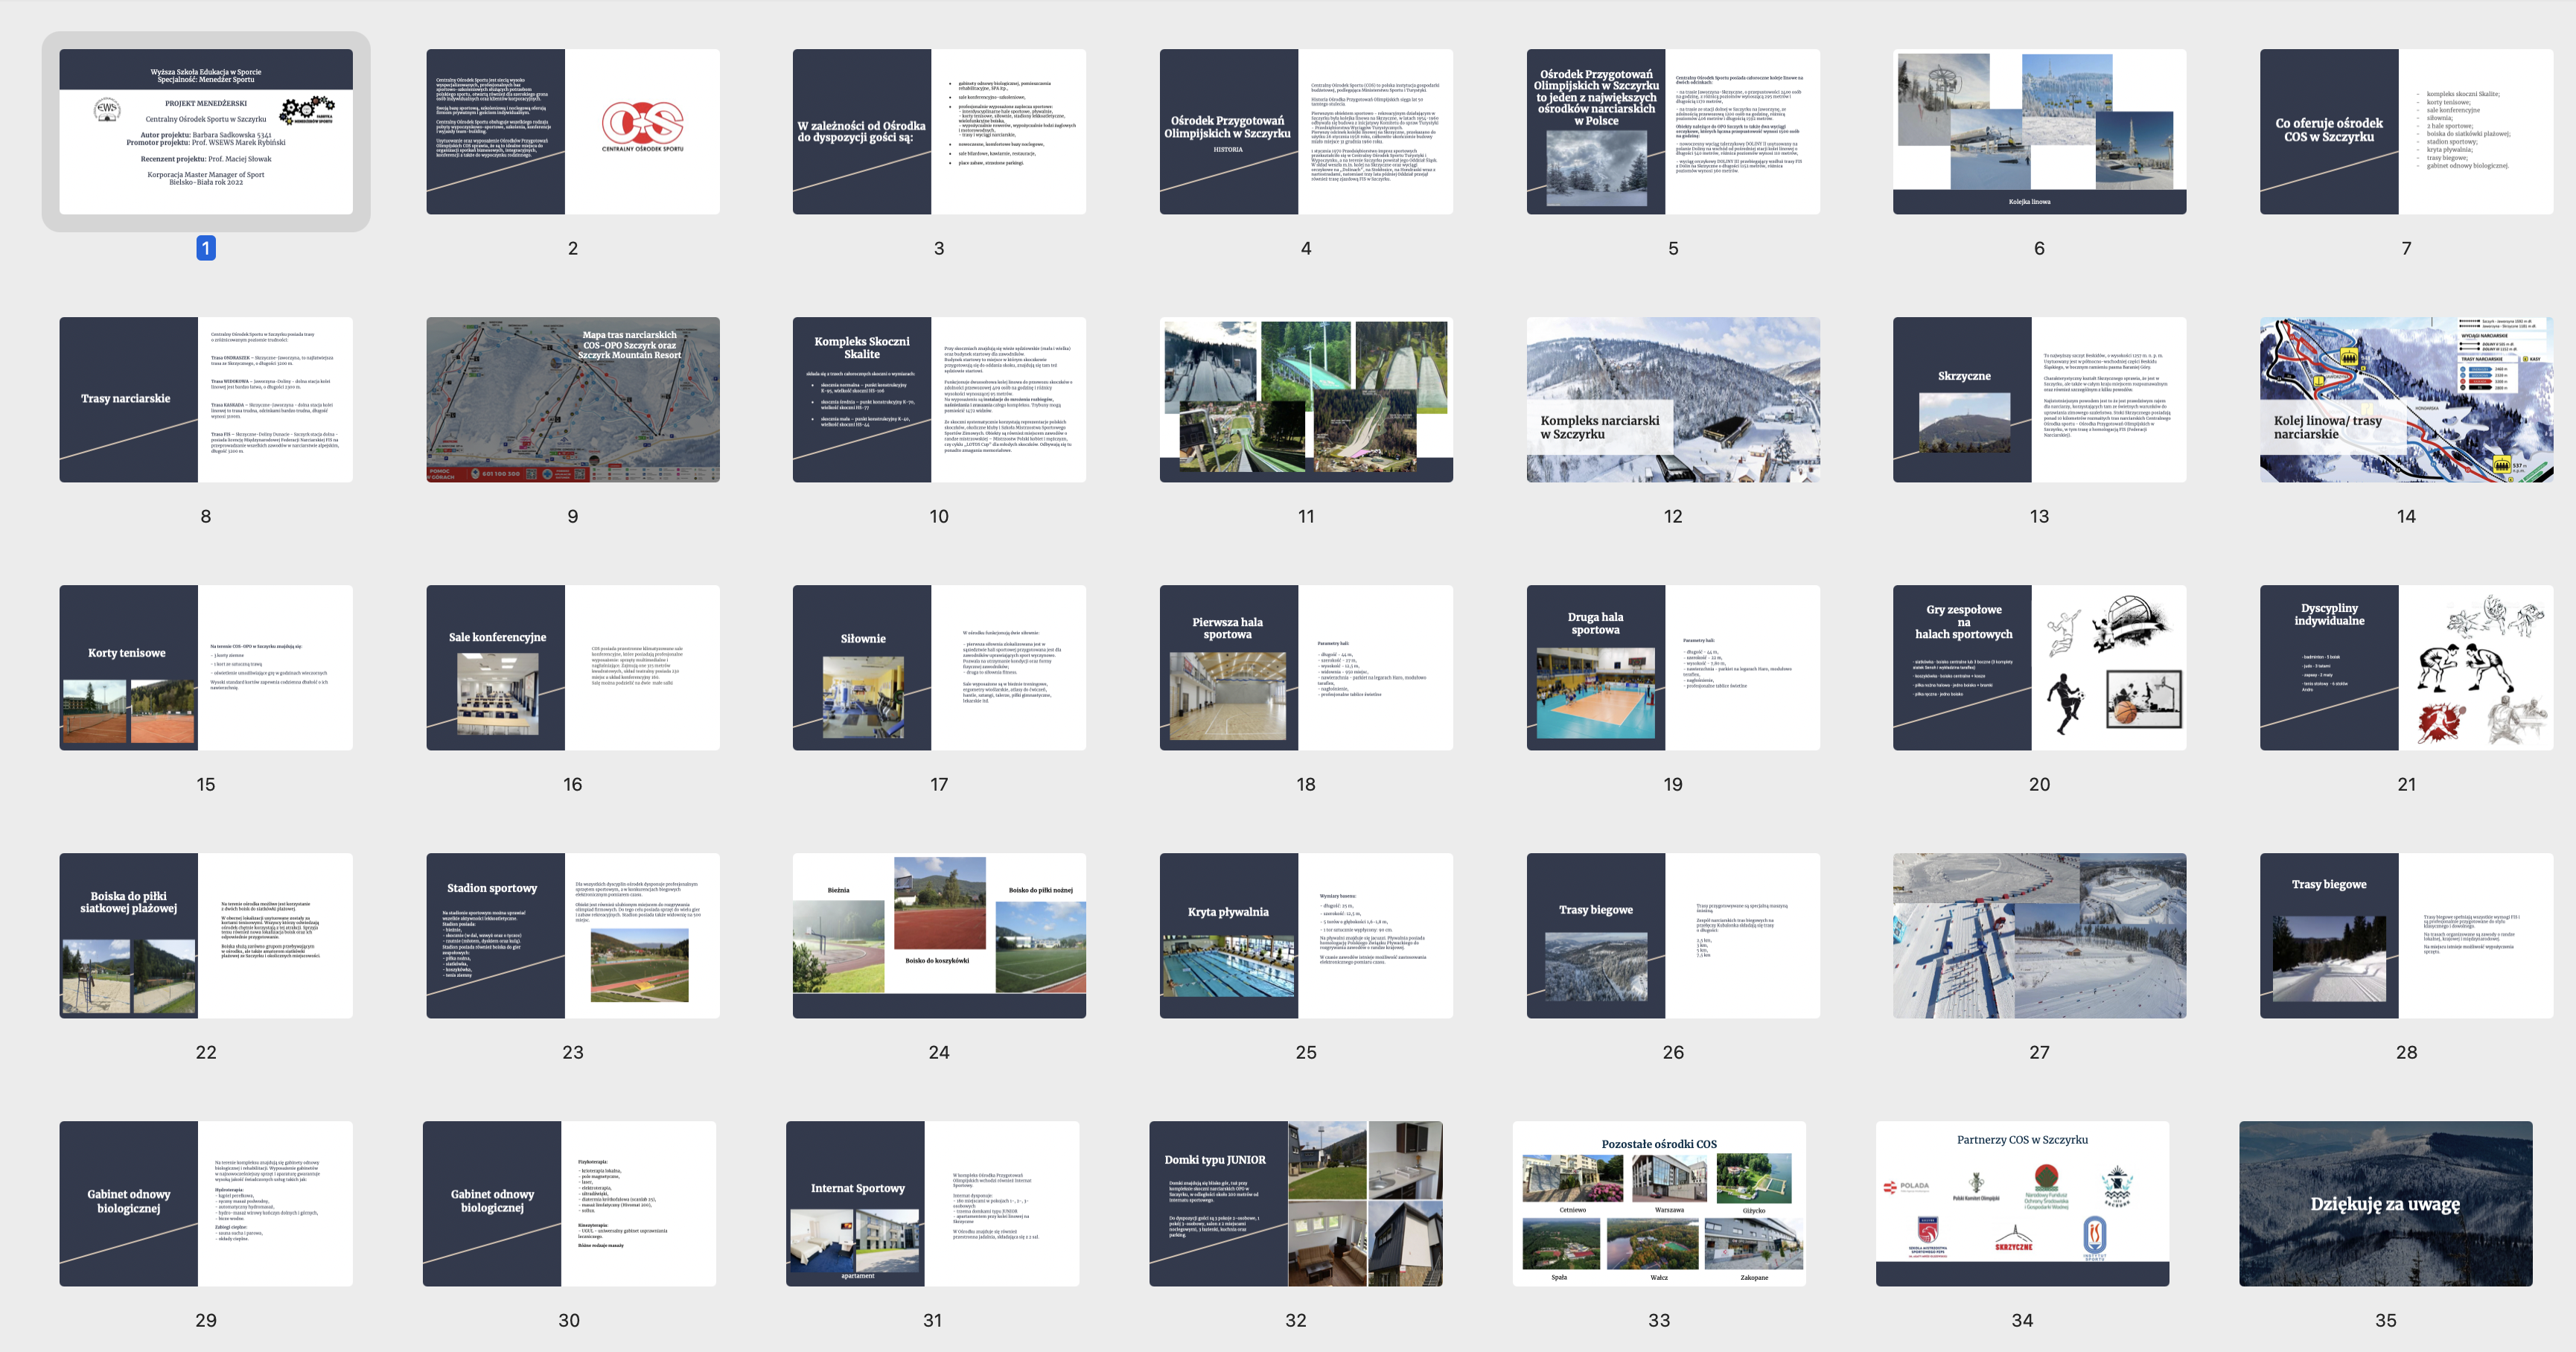The image size is (2576, 1352).
Task: Click slide 25 Kryta pływalnia
Action: click(1305, 935)
